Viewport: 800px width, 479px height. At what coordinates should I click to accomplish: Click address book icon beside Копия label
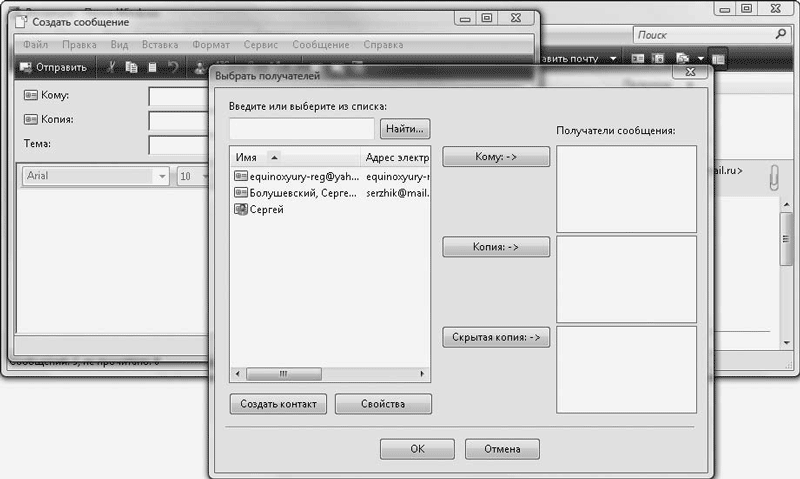(x=29, y=120)
